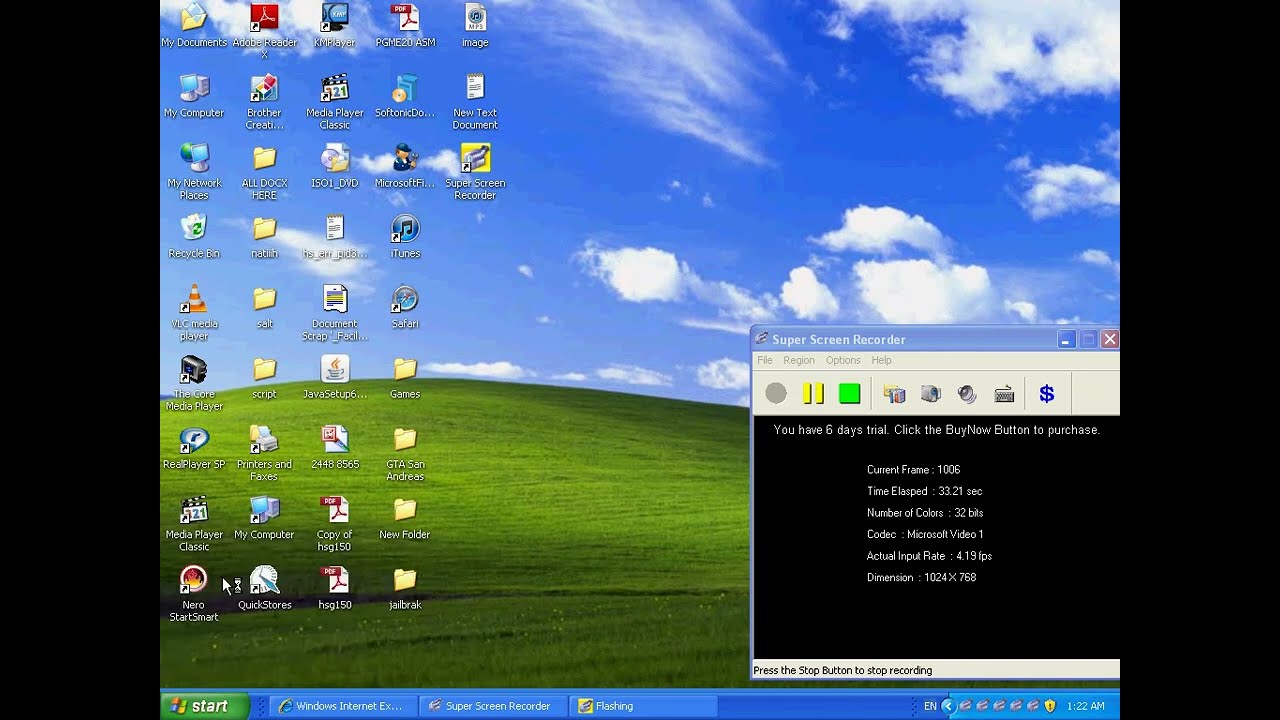
Task: Select the My Network Places icon
Action: point(194,172)
